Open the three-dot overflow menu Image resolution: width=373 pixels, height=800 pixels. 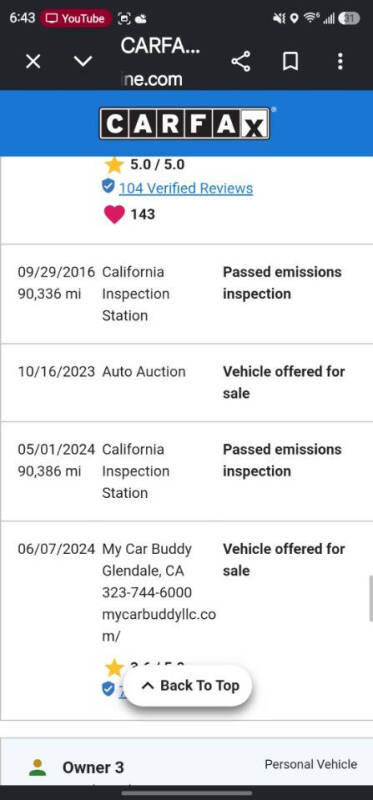click(340, 61)
